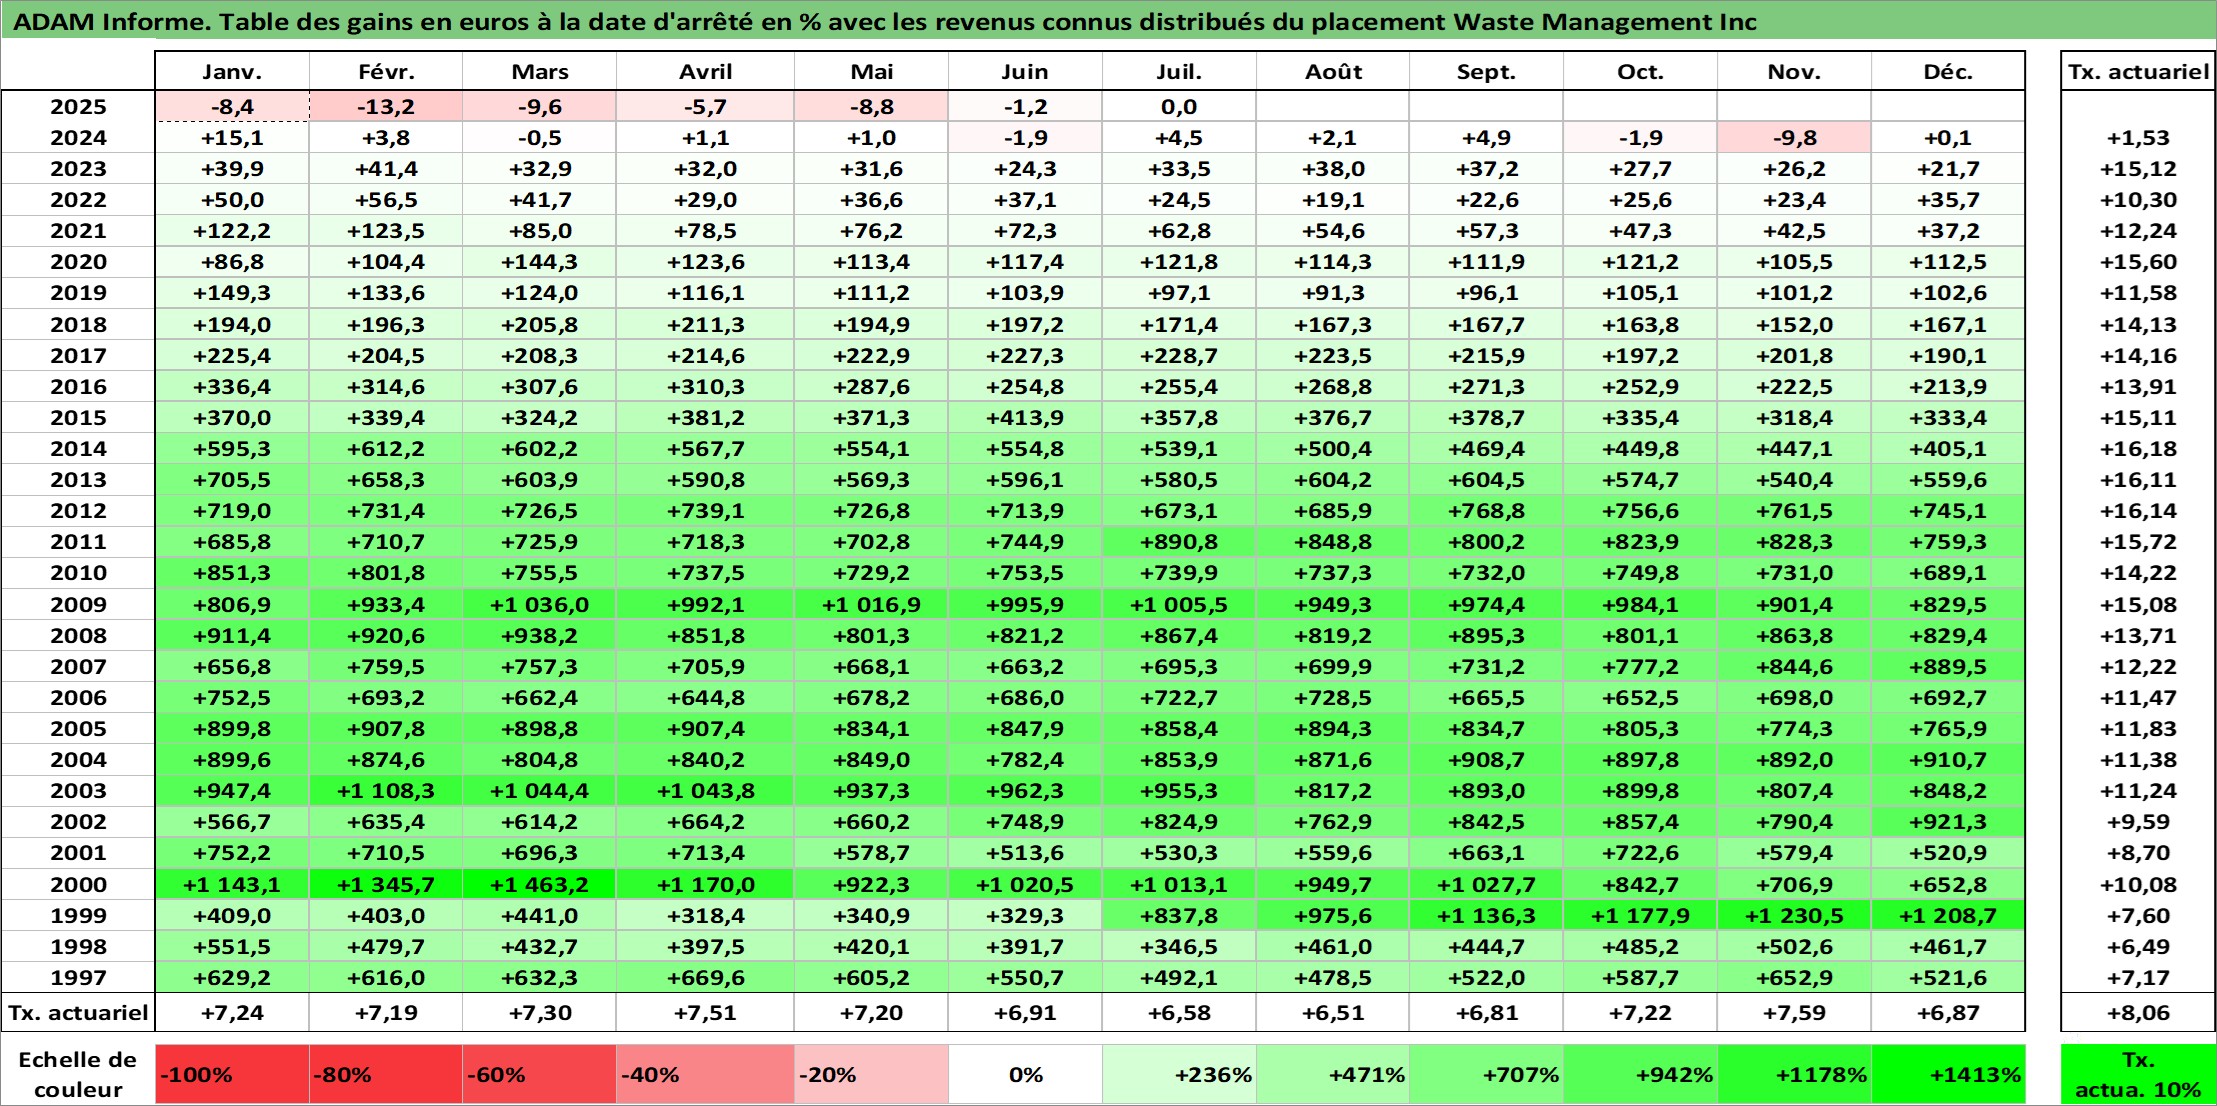This screenshot has width=2217, height=1106.
Task: Click cell +889,5 in year 2007
Action: click(x=1948, y=667)
